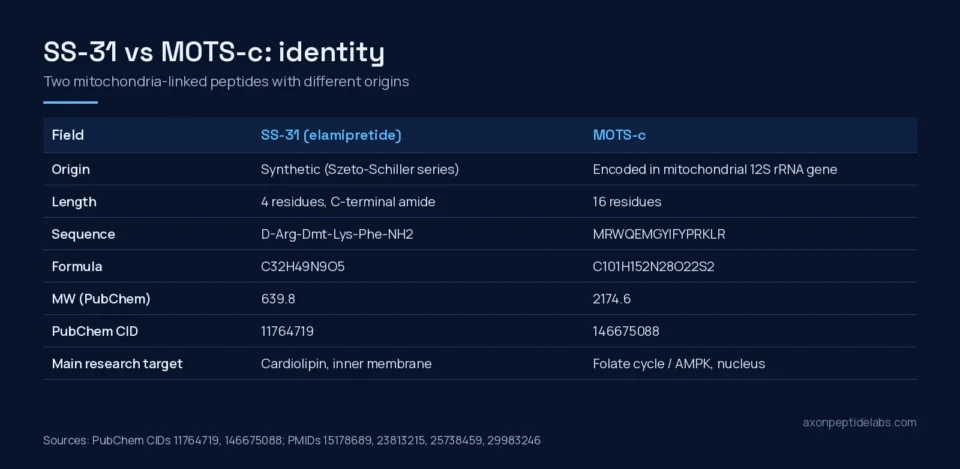This screenshot has width=960, height=469.
Task: Click 'Cardiolipin, inner membrane' cell
Action: [346, 364]
